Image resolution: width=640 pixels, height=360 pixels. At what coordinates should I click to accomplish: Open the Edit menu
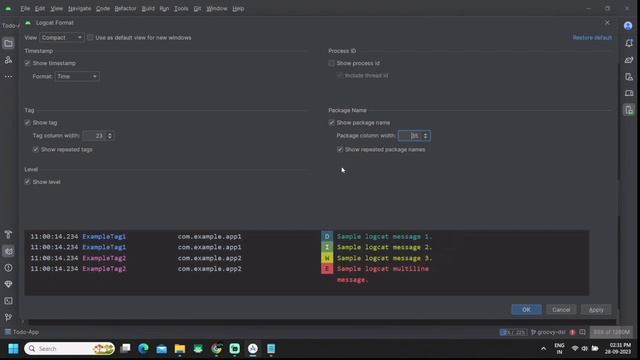point(40,9)
